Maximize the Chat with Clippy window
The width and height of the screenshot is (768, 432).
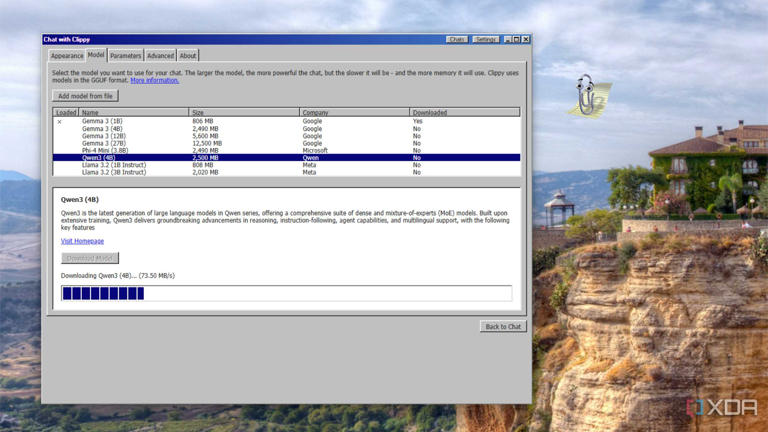(x=517, y=39)
